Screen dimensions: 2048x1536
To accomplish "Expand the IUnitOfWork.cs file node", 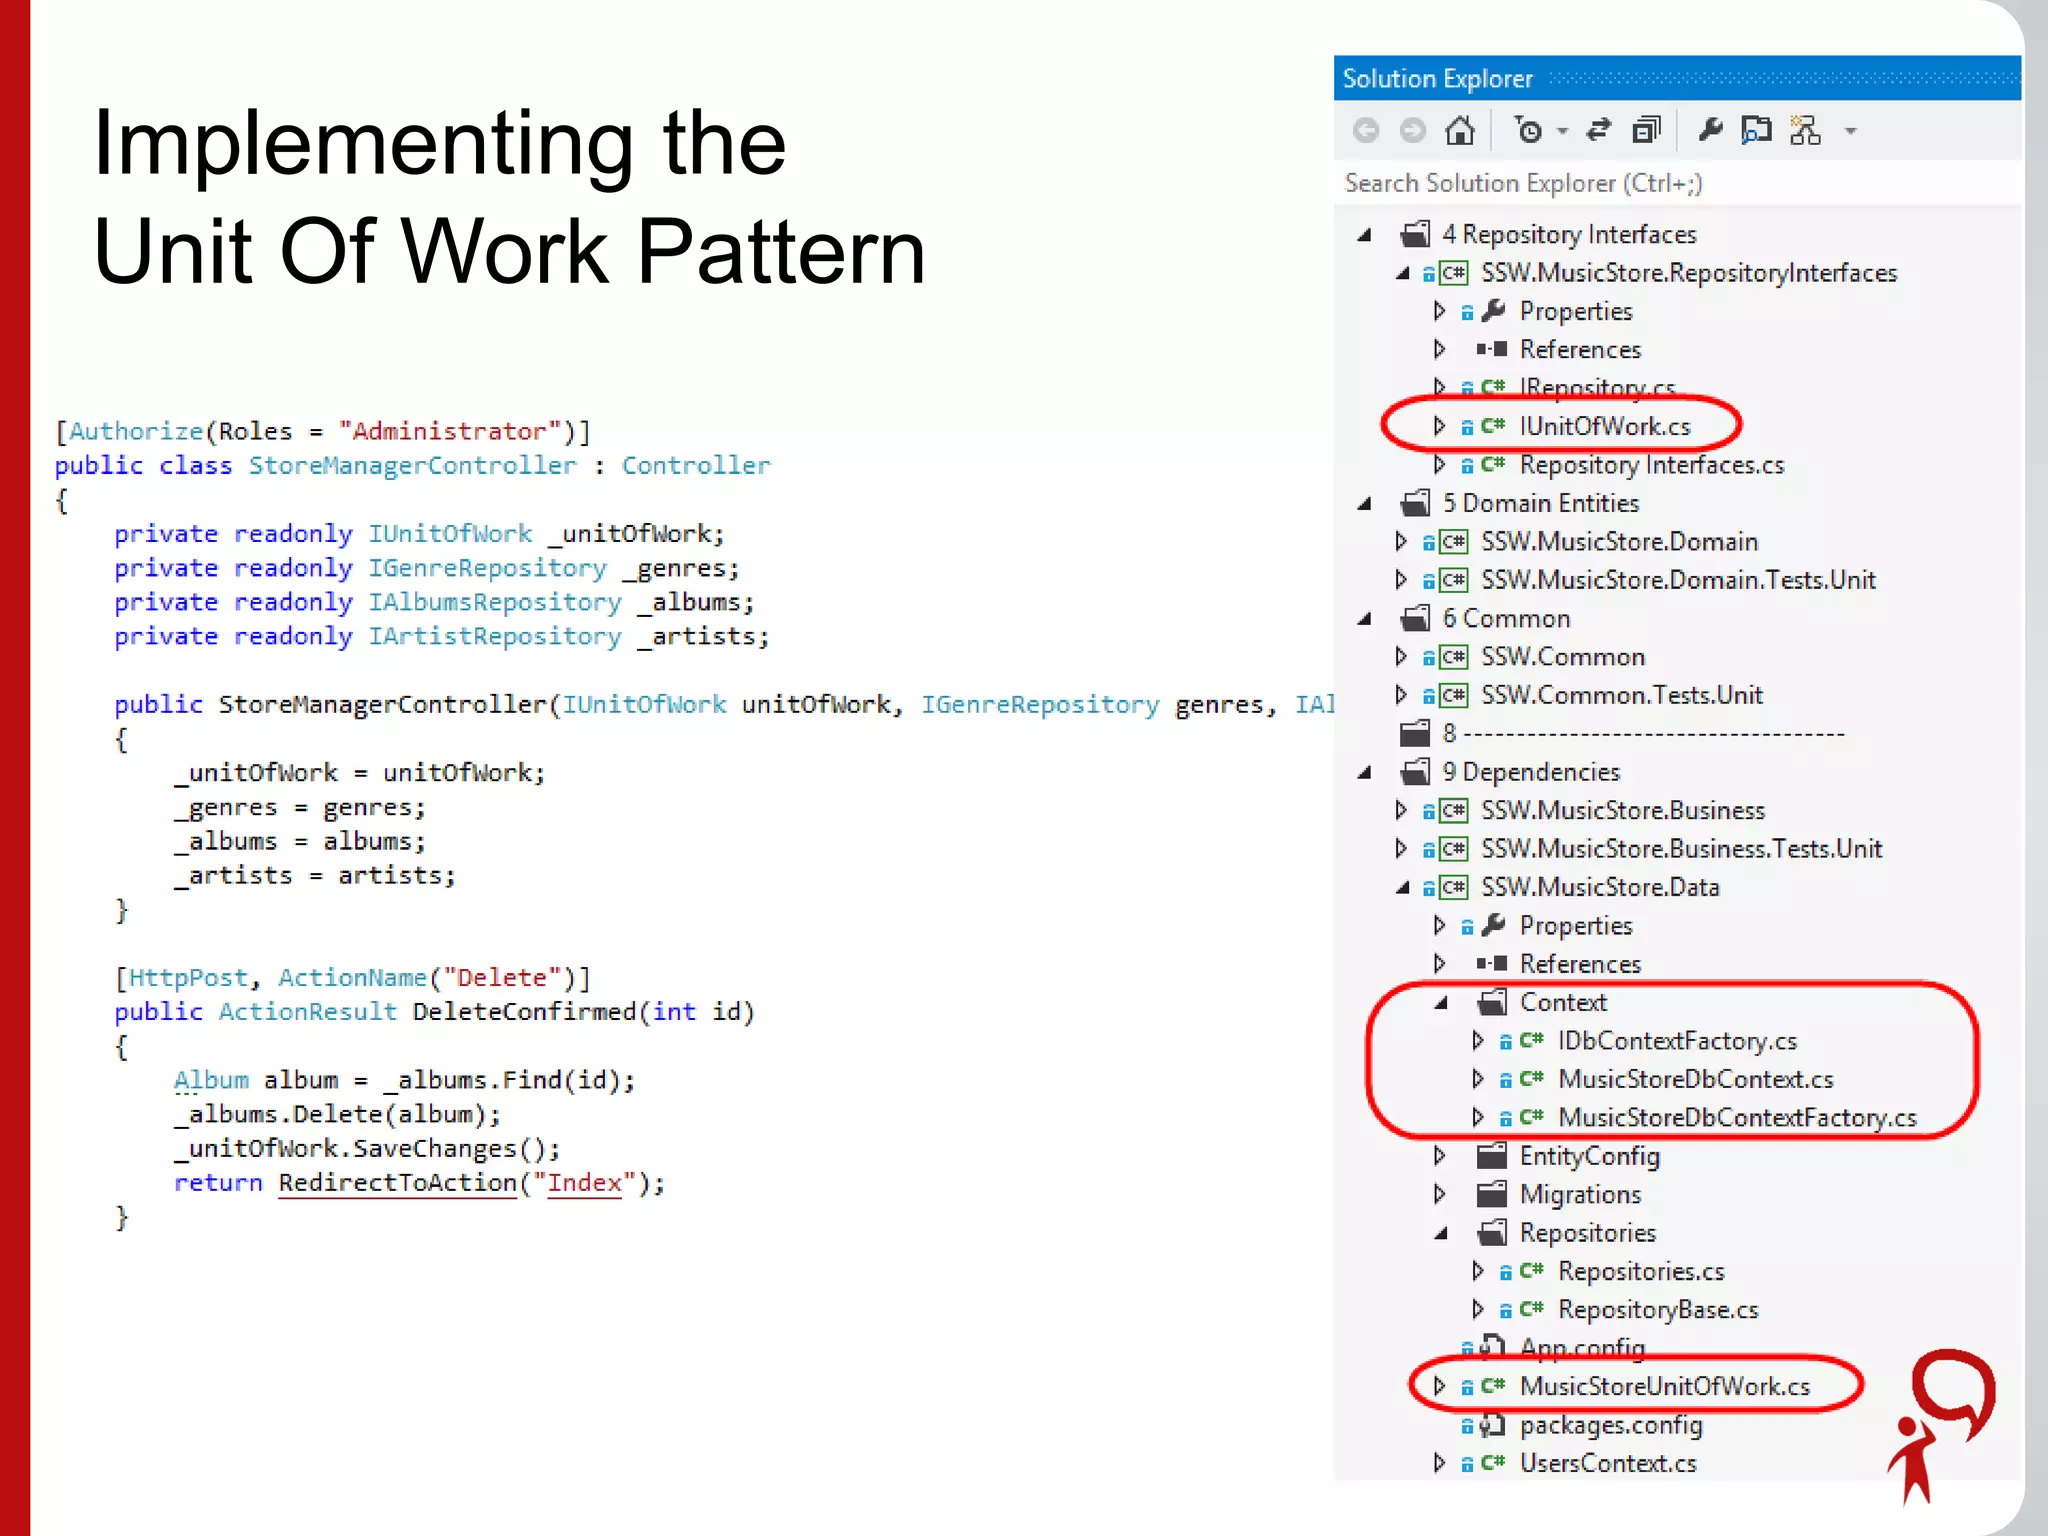I will coord(1439,426).
